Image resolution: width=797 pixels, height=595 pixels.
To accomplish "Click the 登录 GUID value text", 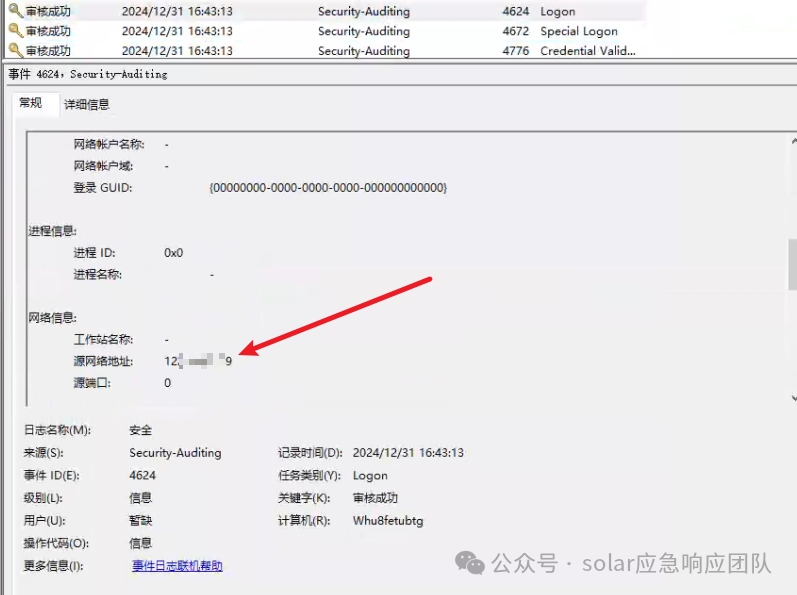I will 328,188.
